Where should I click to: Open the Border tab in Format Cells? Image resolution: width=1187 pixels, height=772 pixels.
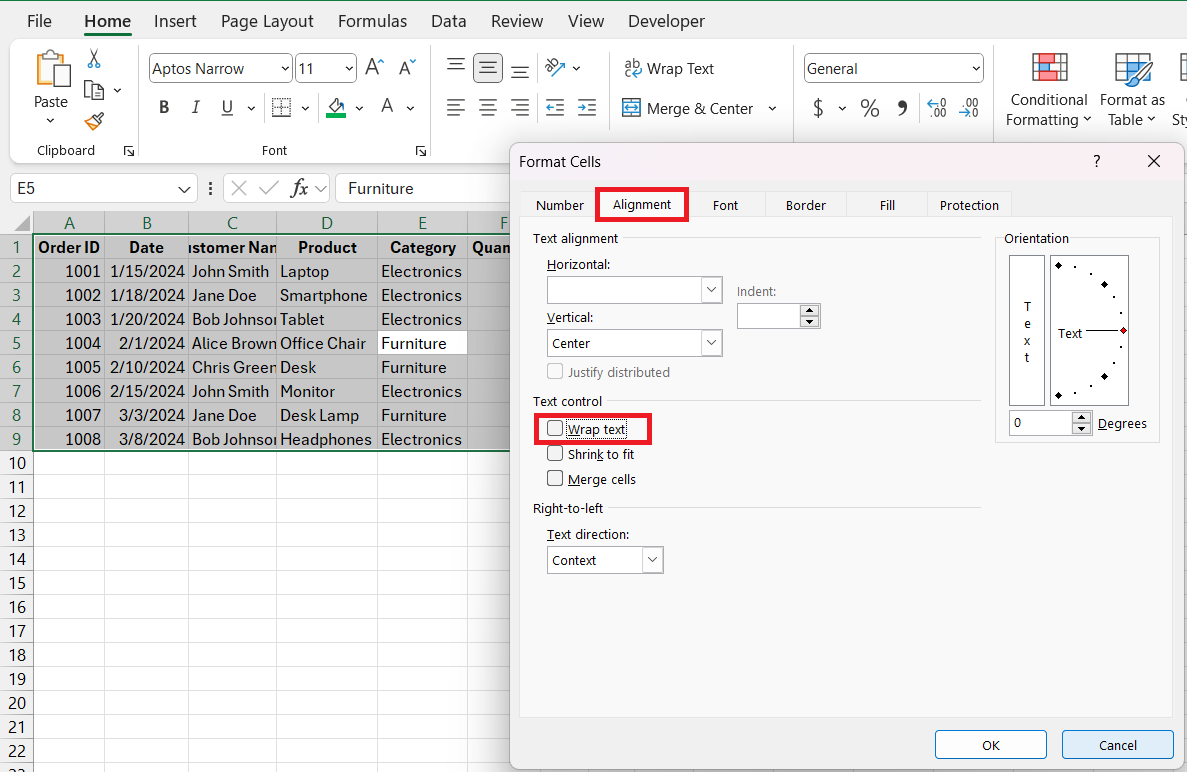[805, 205]
